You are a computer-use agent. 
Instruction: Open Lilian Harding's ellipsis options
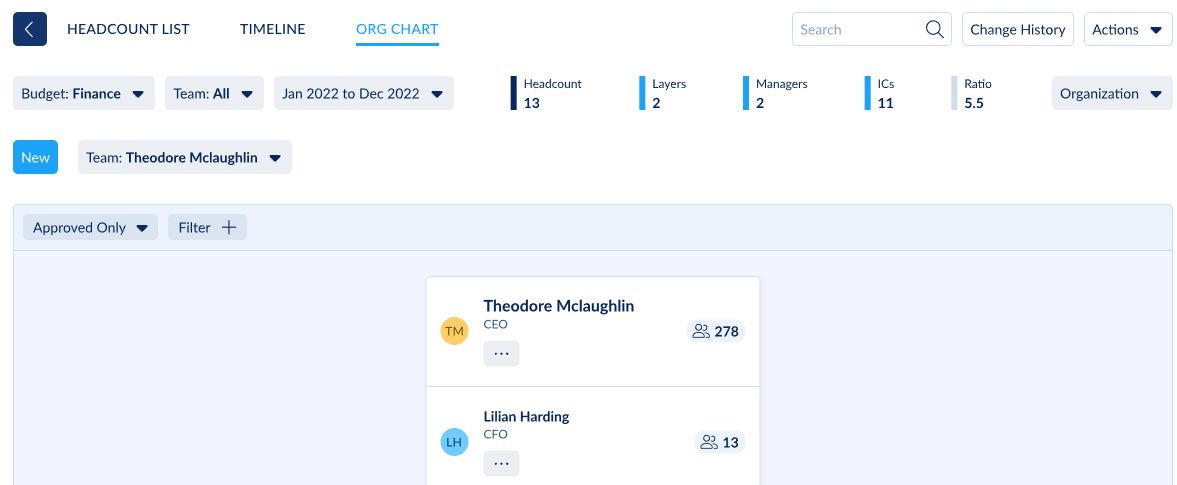[501, 464]
